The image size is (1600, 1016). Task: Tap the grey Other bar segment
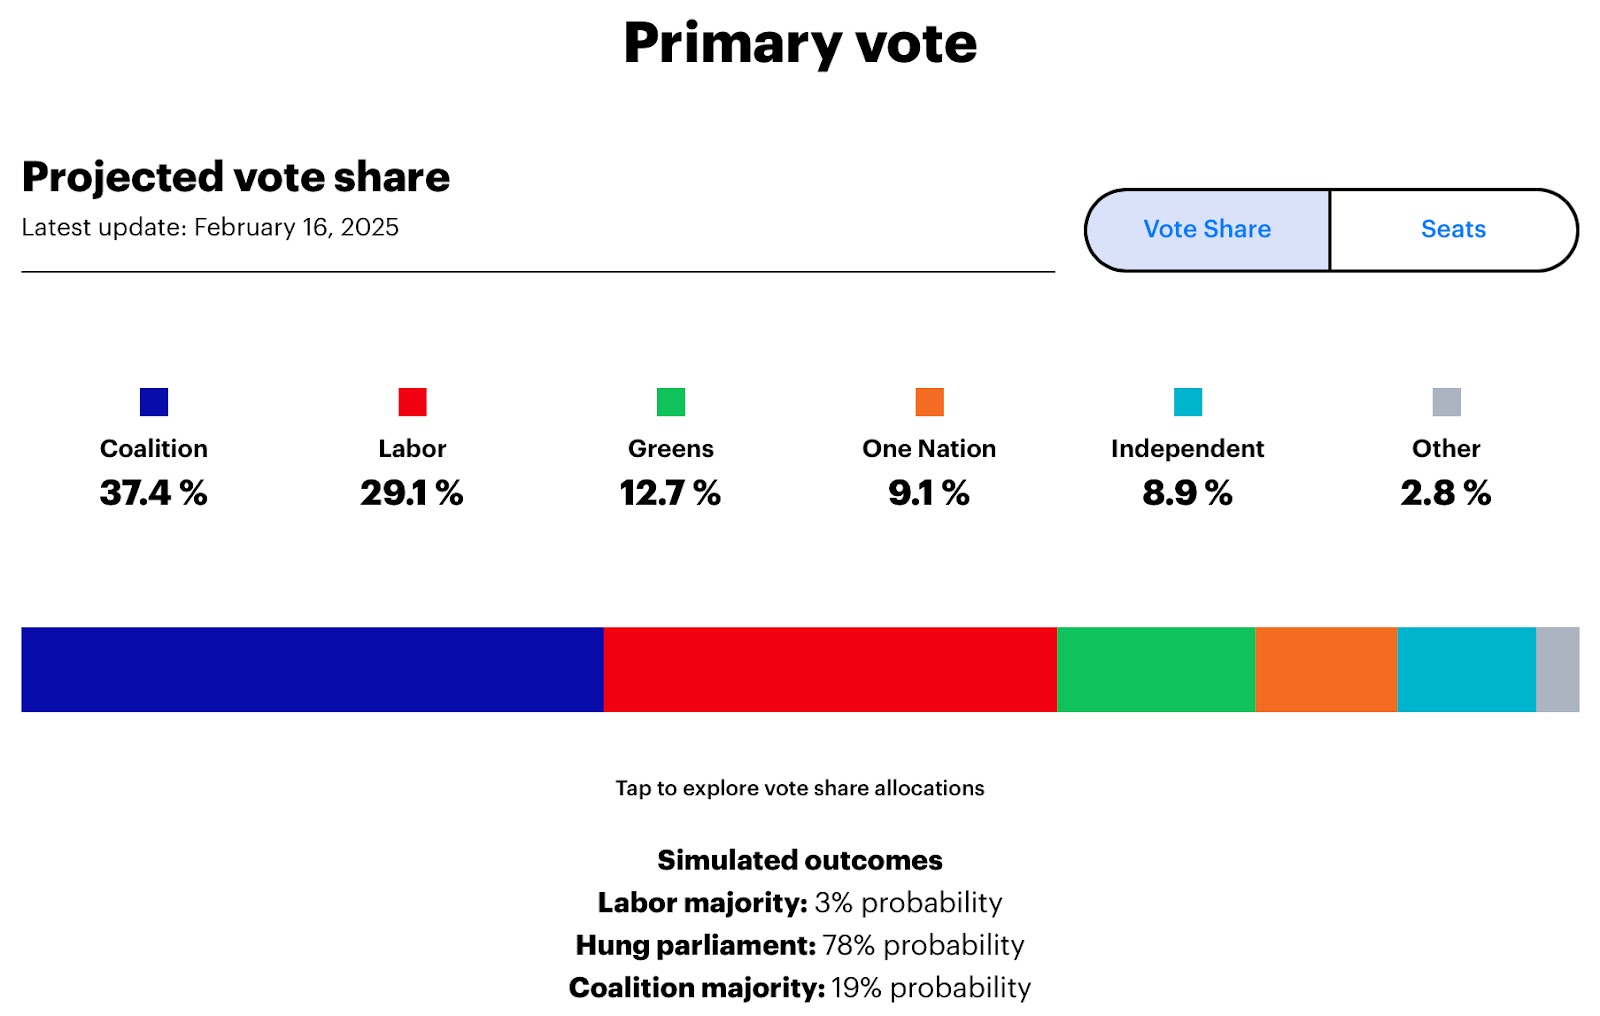coord(1557,669)
